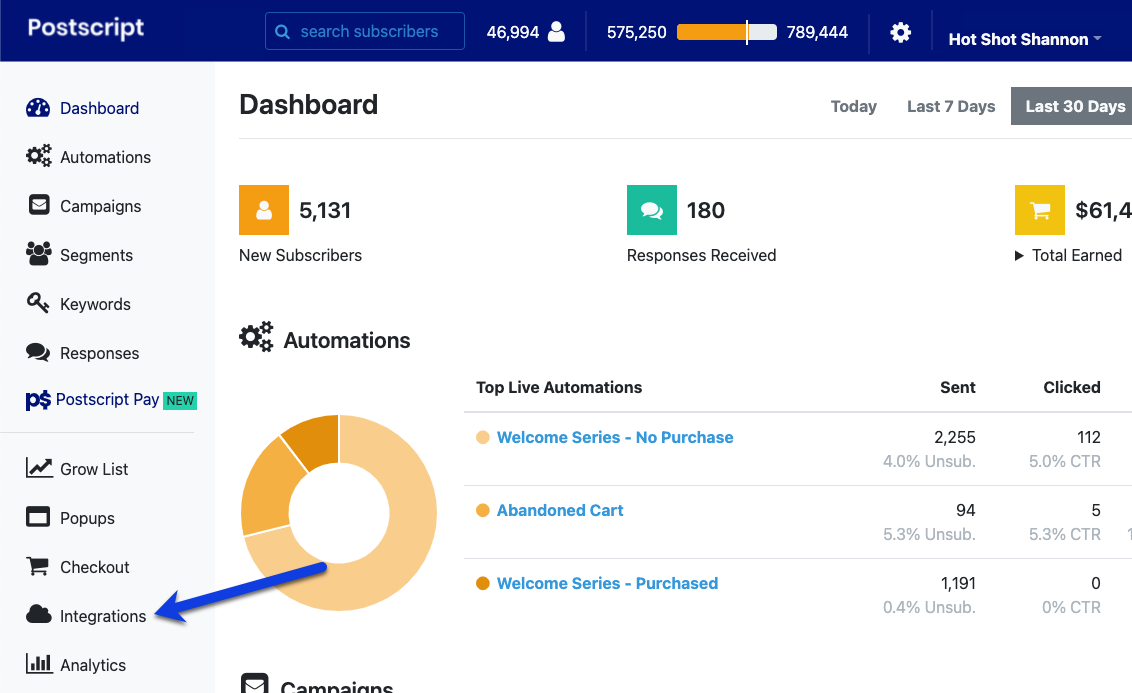Switch to the Today tab
The width and height of the screenshot is (1132, 693).
tap(853, 106)
